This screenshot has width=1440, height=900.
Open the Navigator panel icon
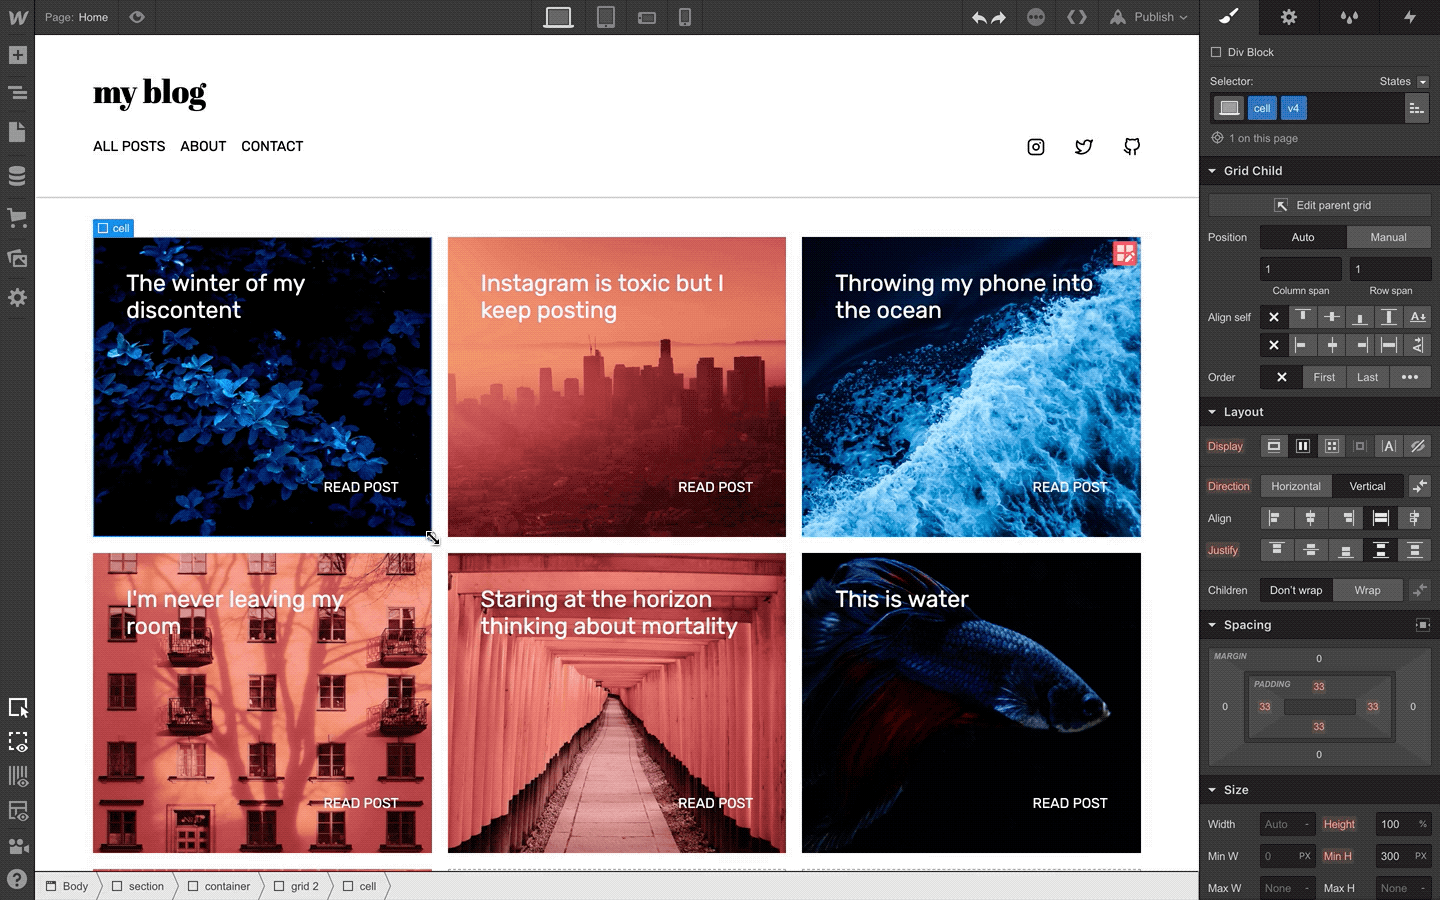pyautogui.click(x=17, y=93)
